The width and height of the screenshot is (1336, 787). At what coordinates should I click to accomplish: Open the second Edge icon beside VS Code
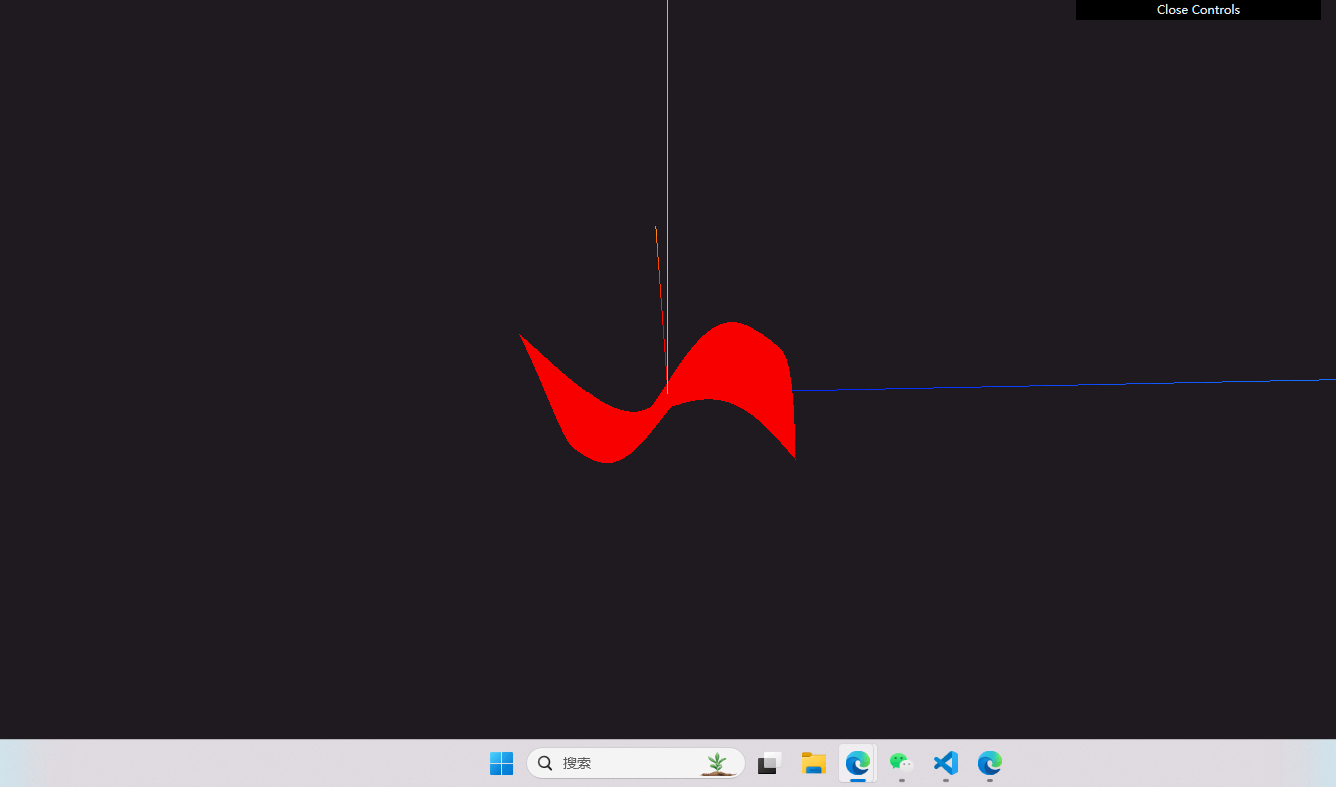(989, 763)
